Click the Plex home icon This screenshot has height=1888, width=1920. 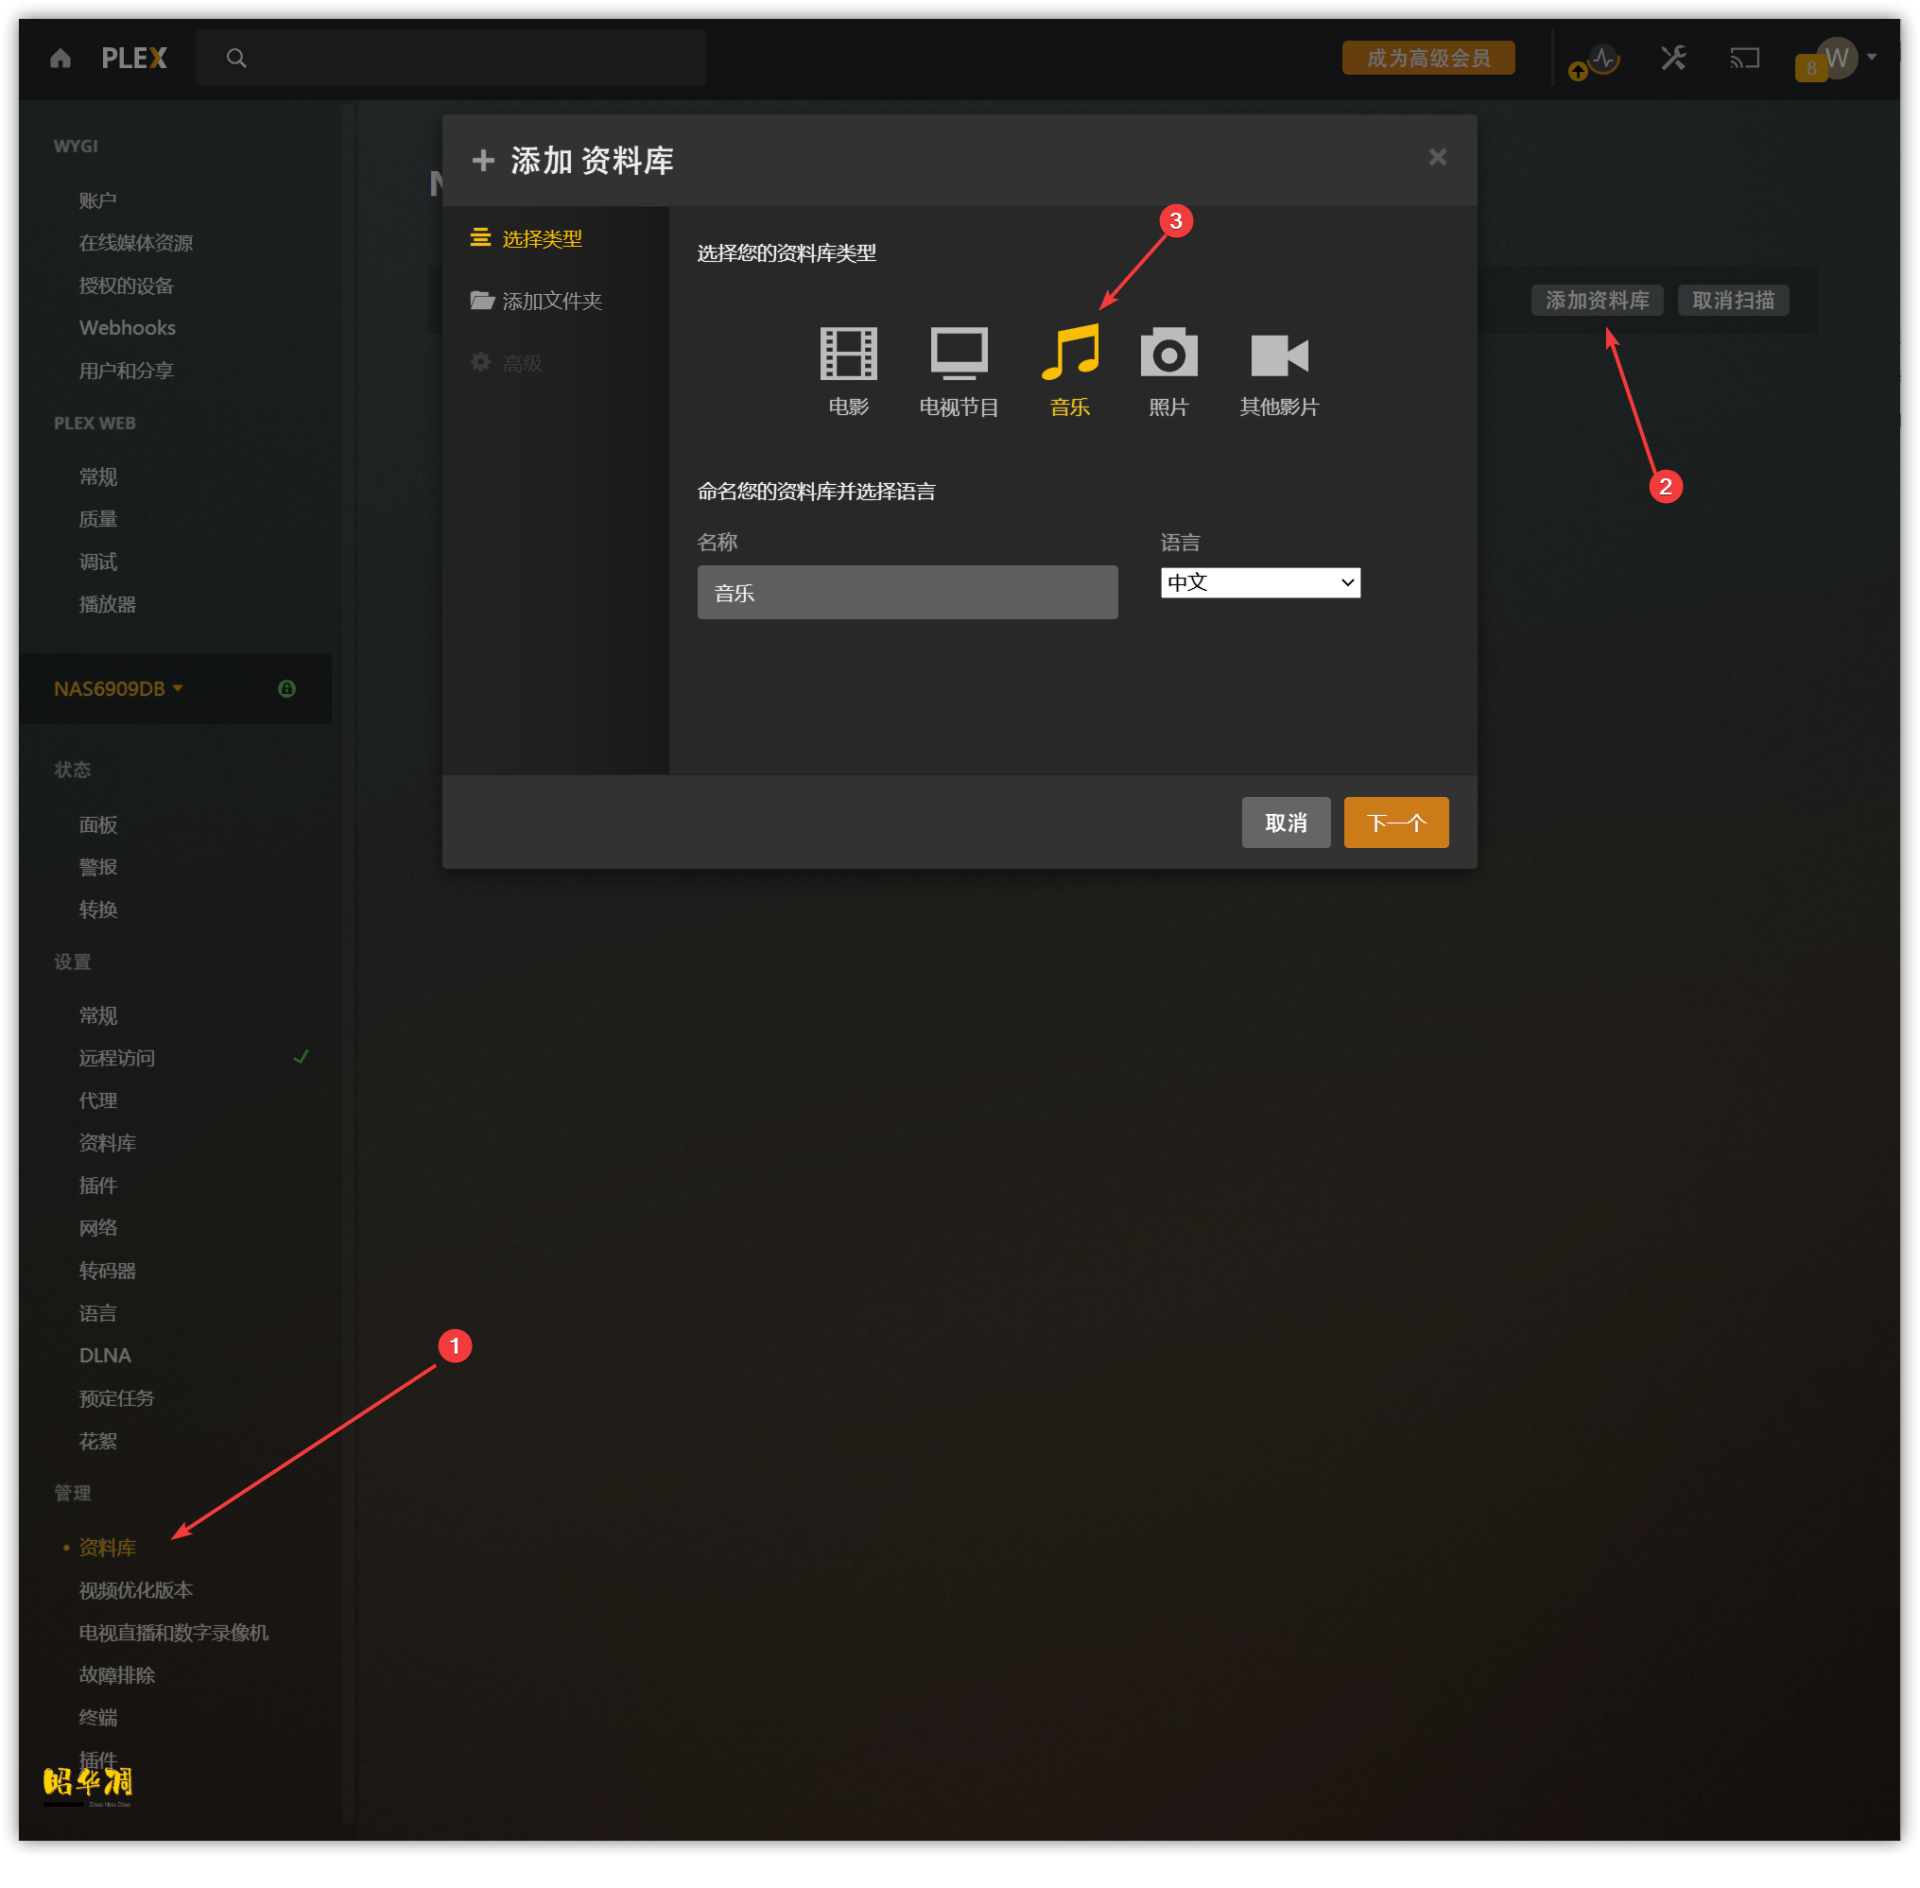pyautogui.click(x=60, y=58)
